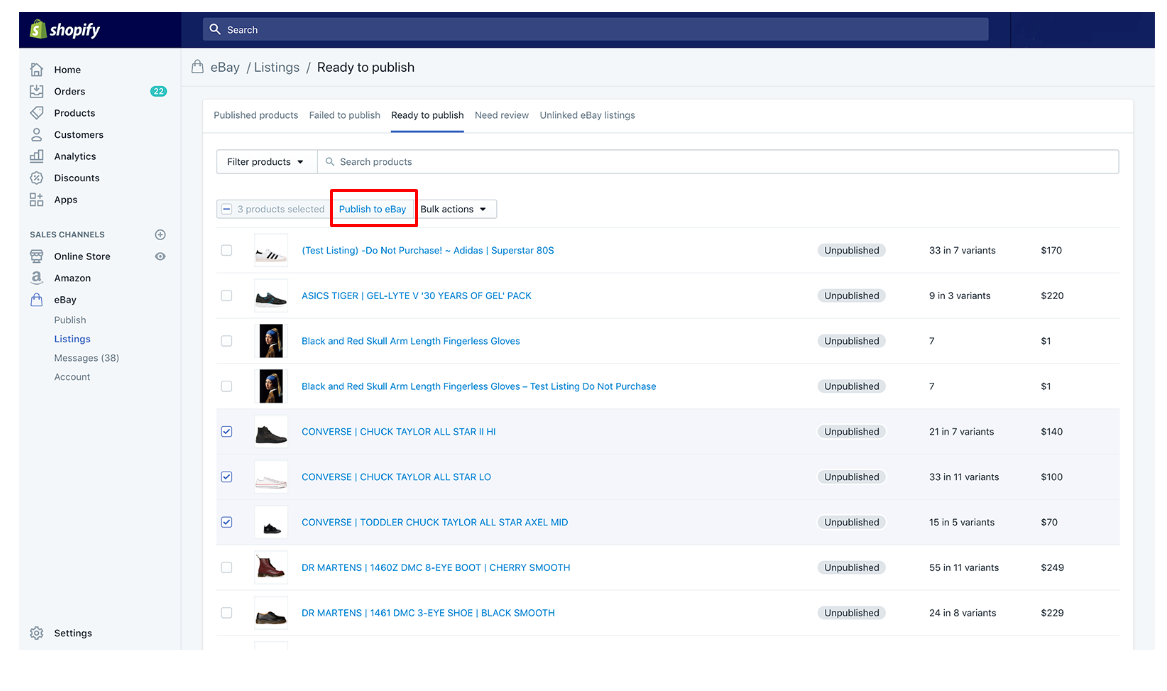Viewport: 1167px width, 691px height.
Task: Select the Ready to publish tab
Action: (427, 115)
